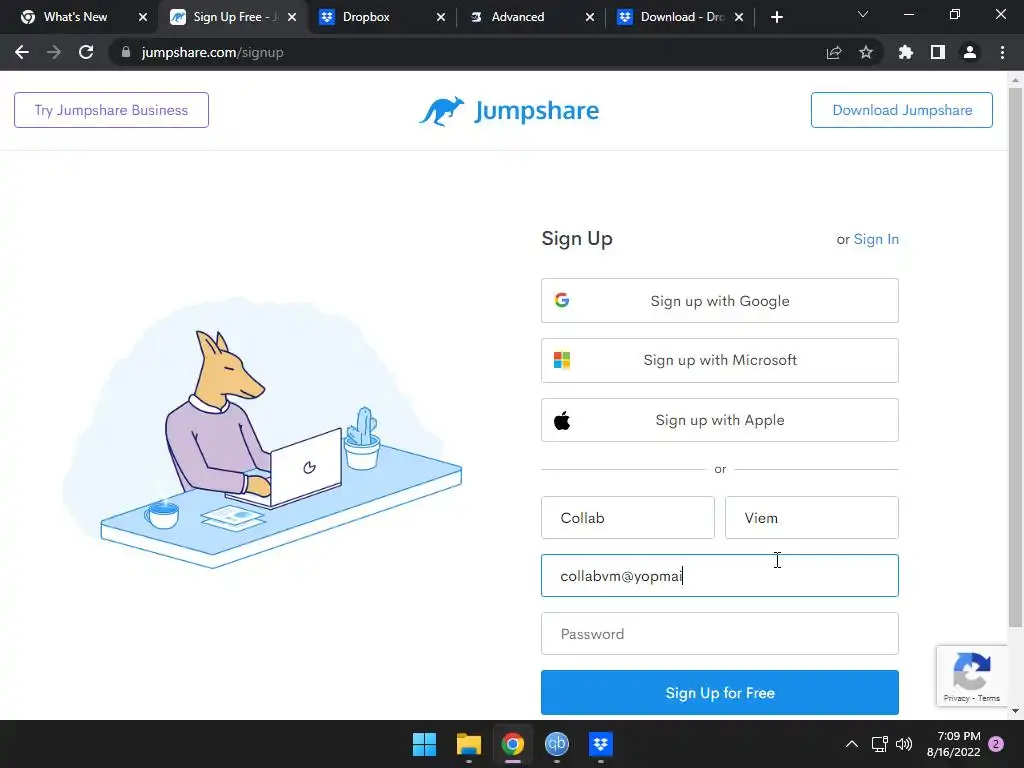Show hidden system tray icons
The image size is (1024, 768).
click(x=852, y=744)
